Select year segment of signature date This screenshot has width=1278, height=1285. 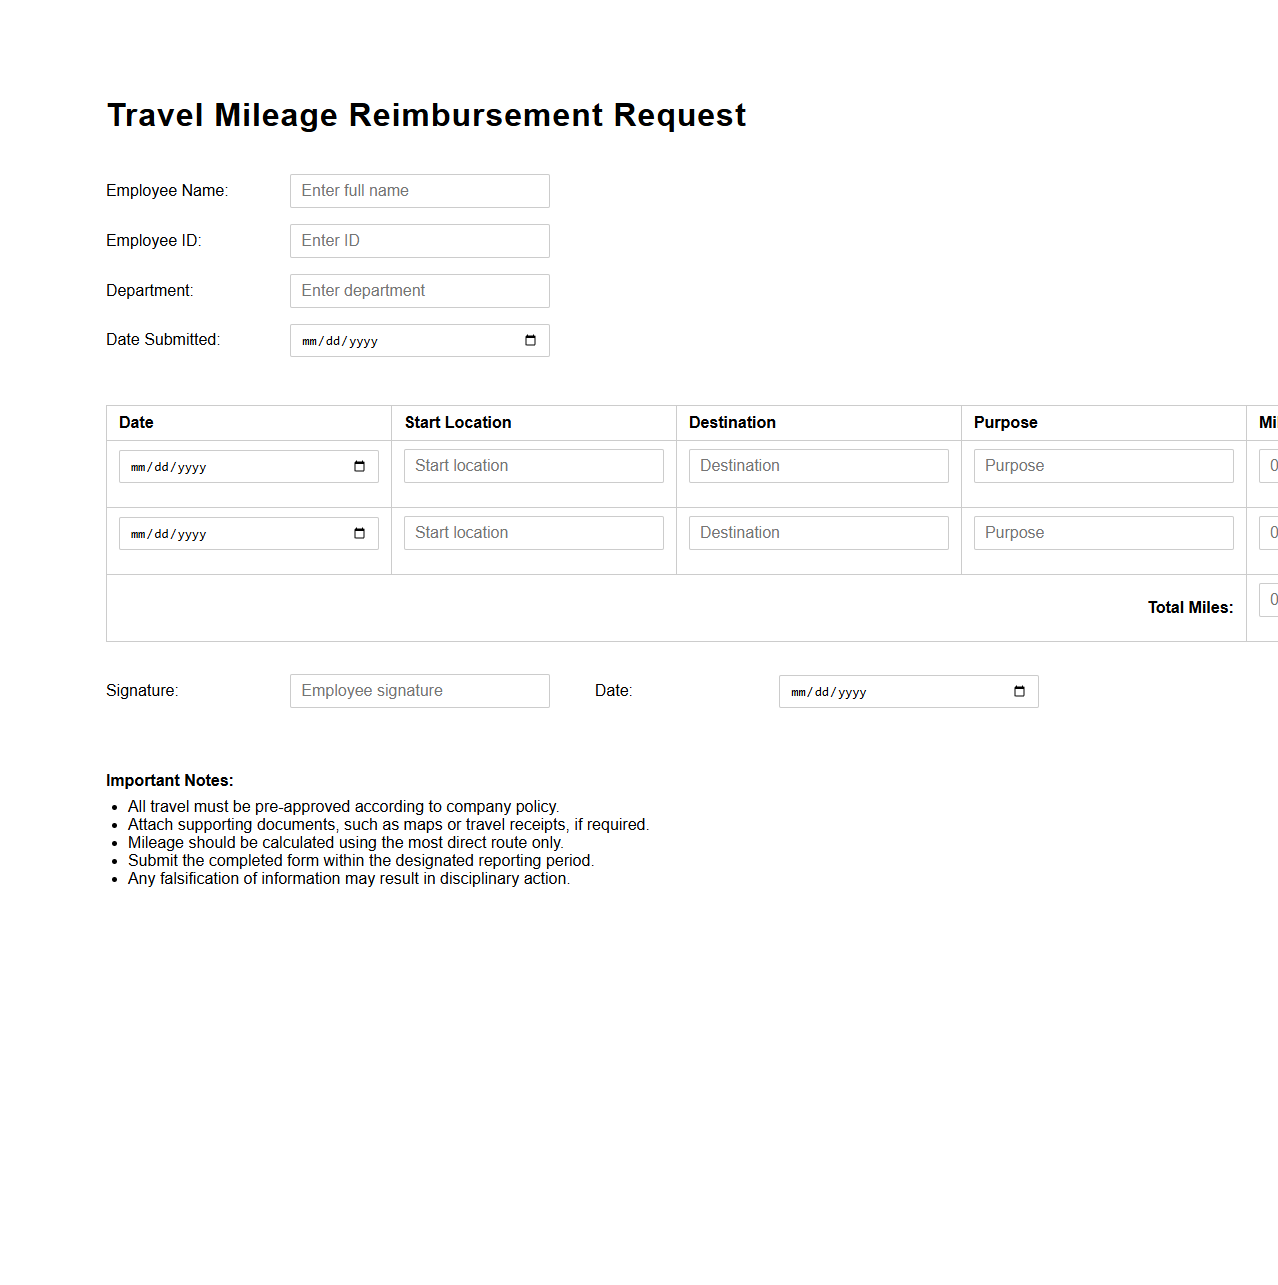[852, 693]
